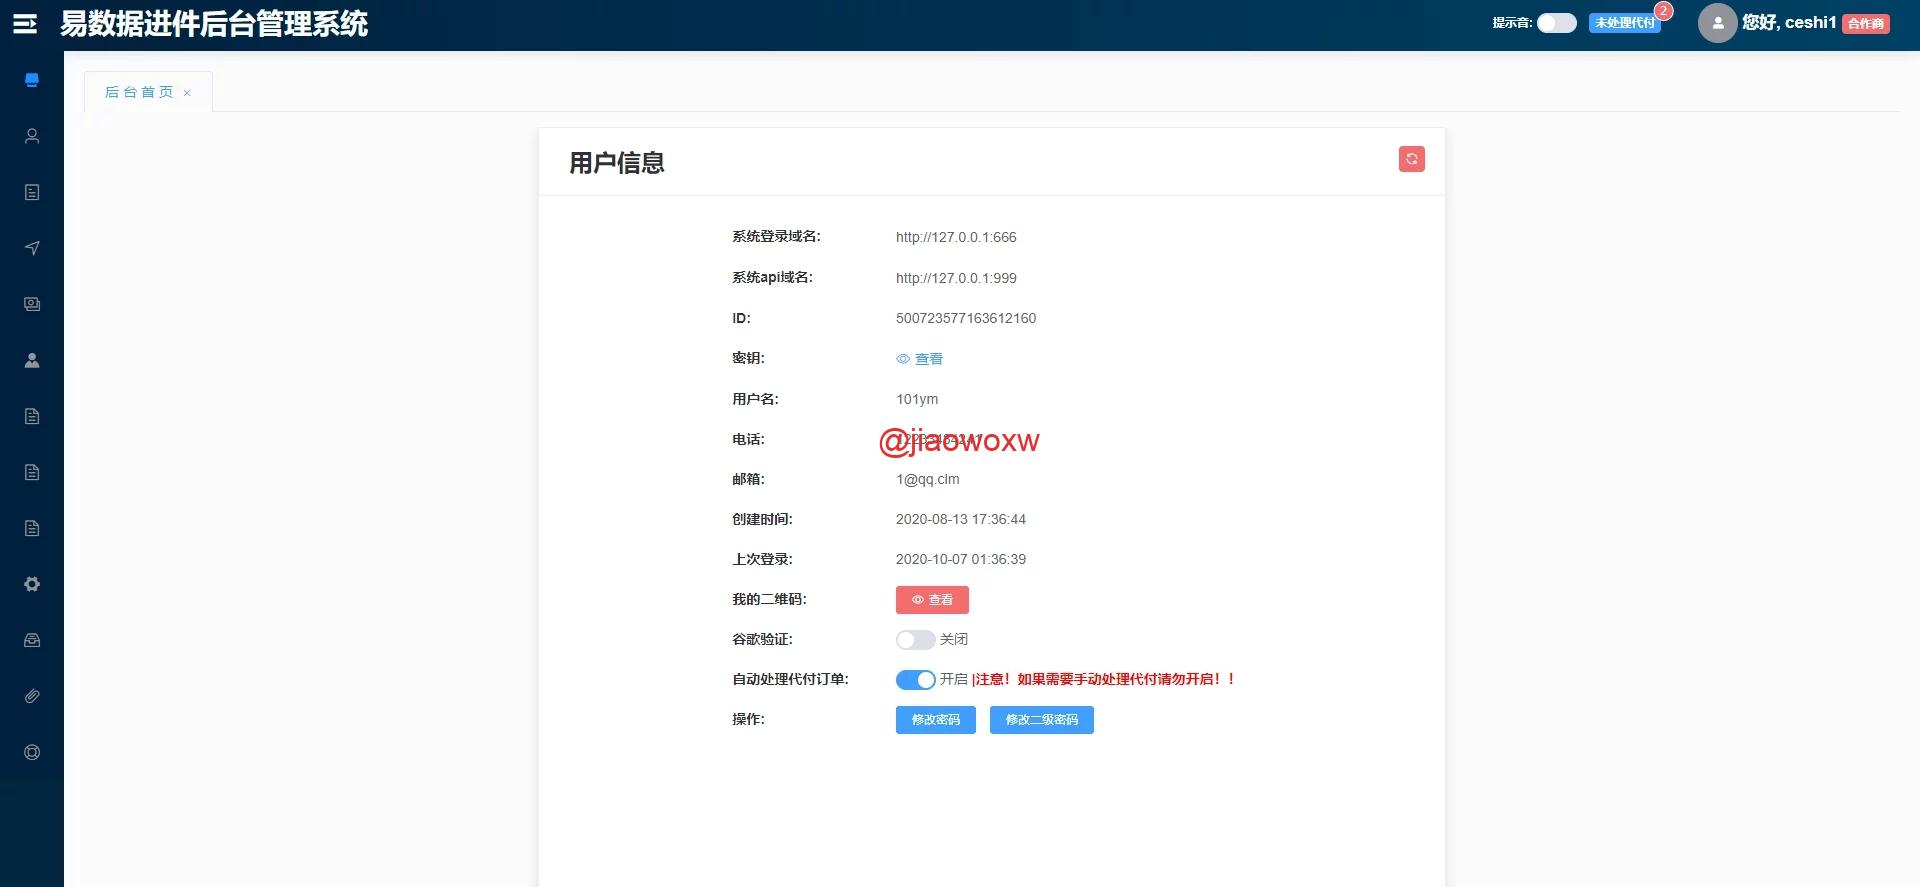Image resolution: width=1920 pixels, height=887 pixels.
Task: Select the username value 101ym
Action: pos(917,400)
